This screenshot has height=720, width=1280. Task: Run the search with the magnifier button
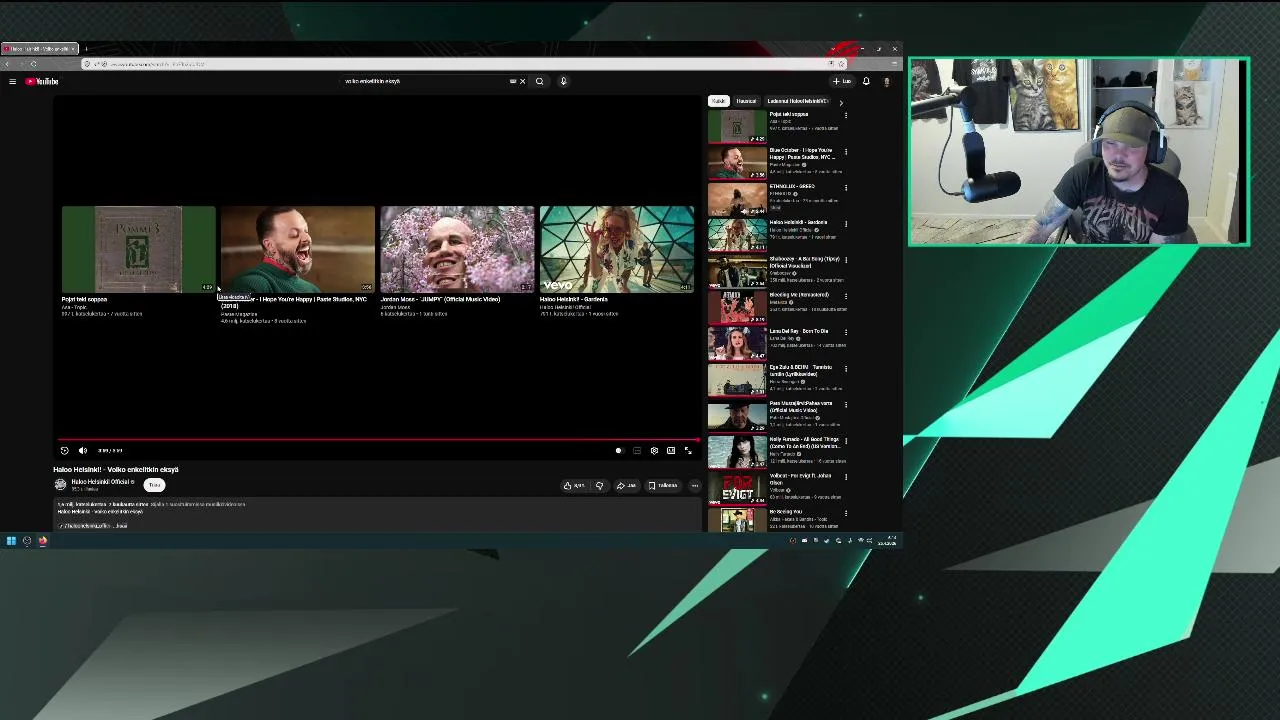pos(539,81)
